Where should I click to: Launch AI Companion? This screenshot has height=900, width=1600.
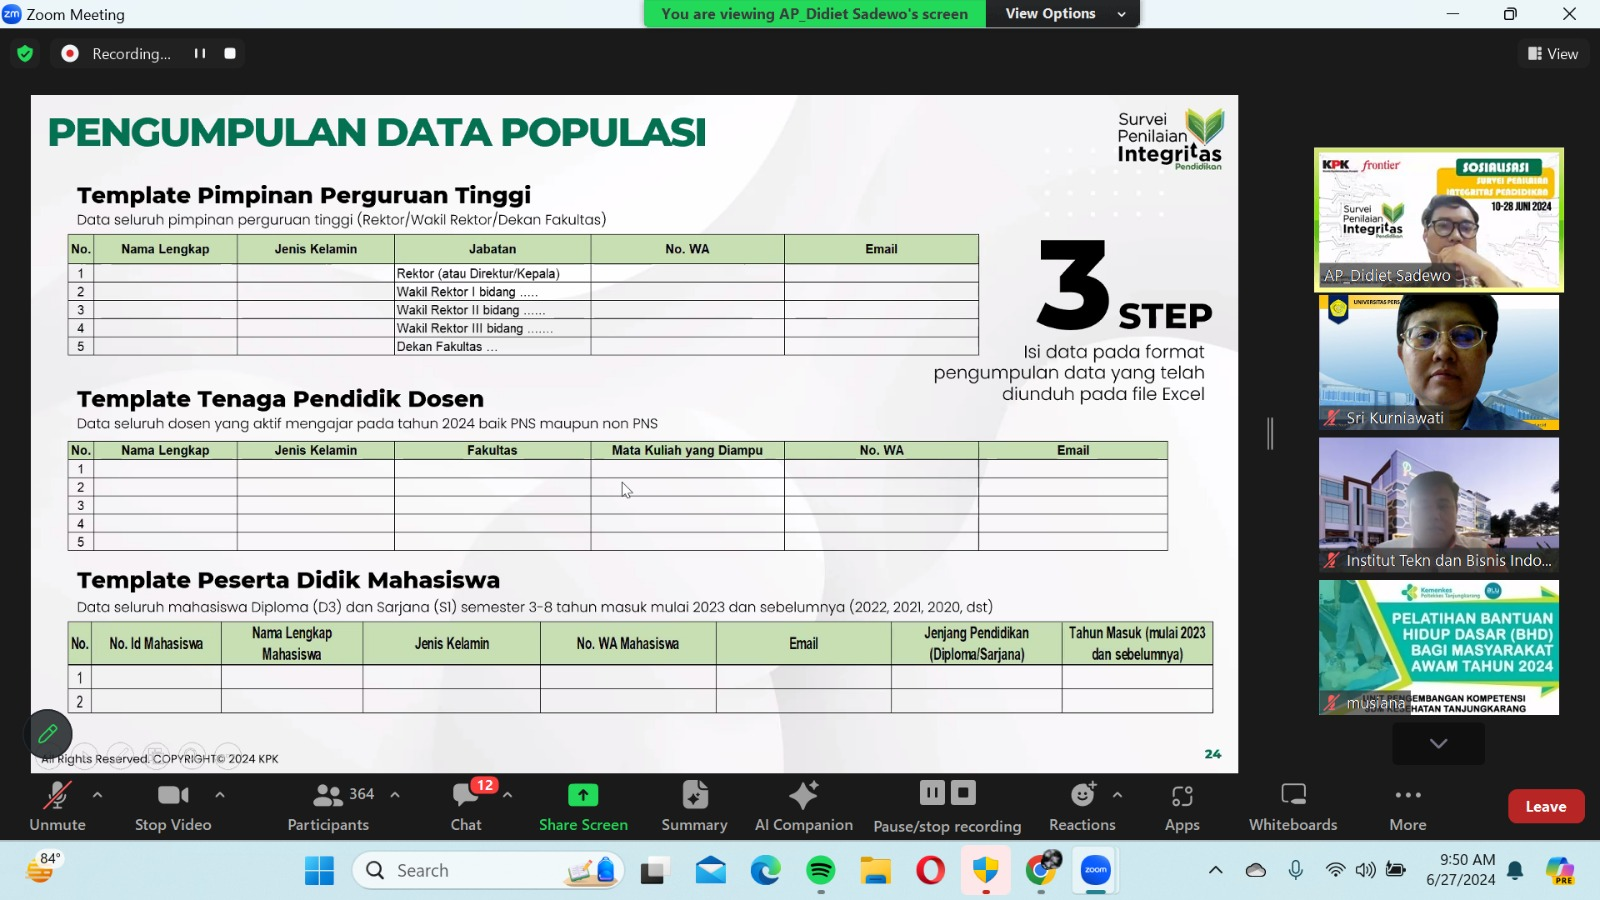[803, 806]
